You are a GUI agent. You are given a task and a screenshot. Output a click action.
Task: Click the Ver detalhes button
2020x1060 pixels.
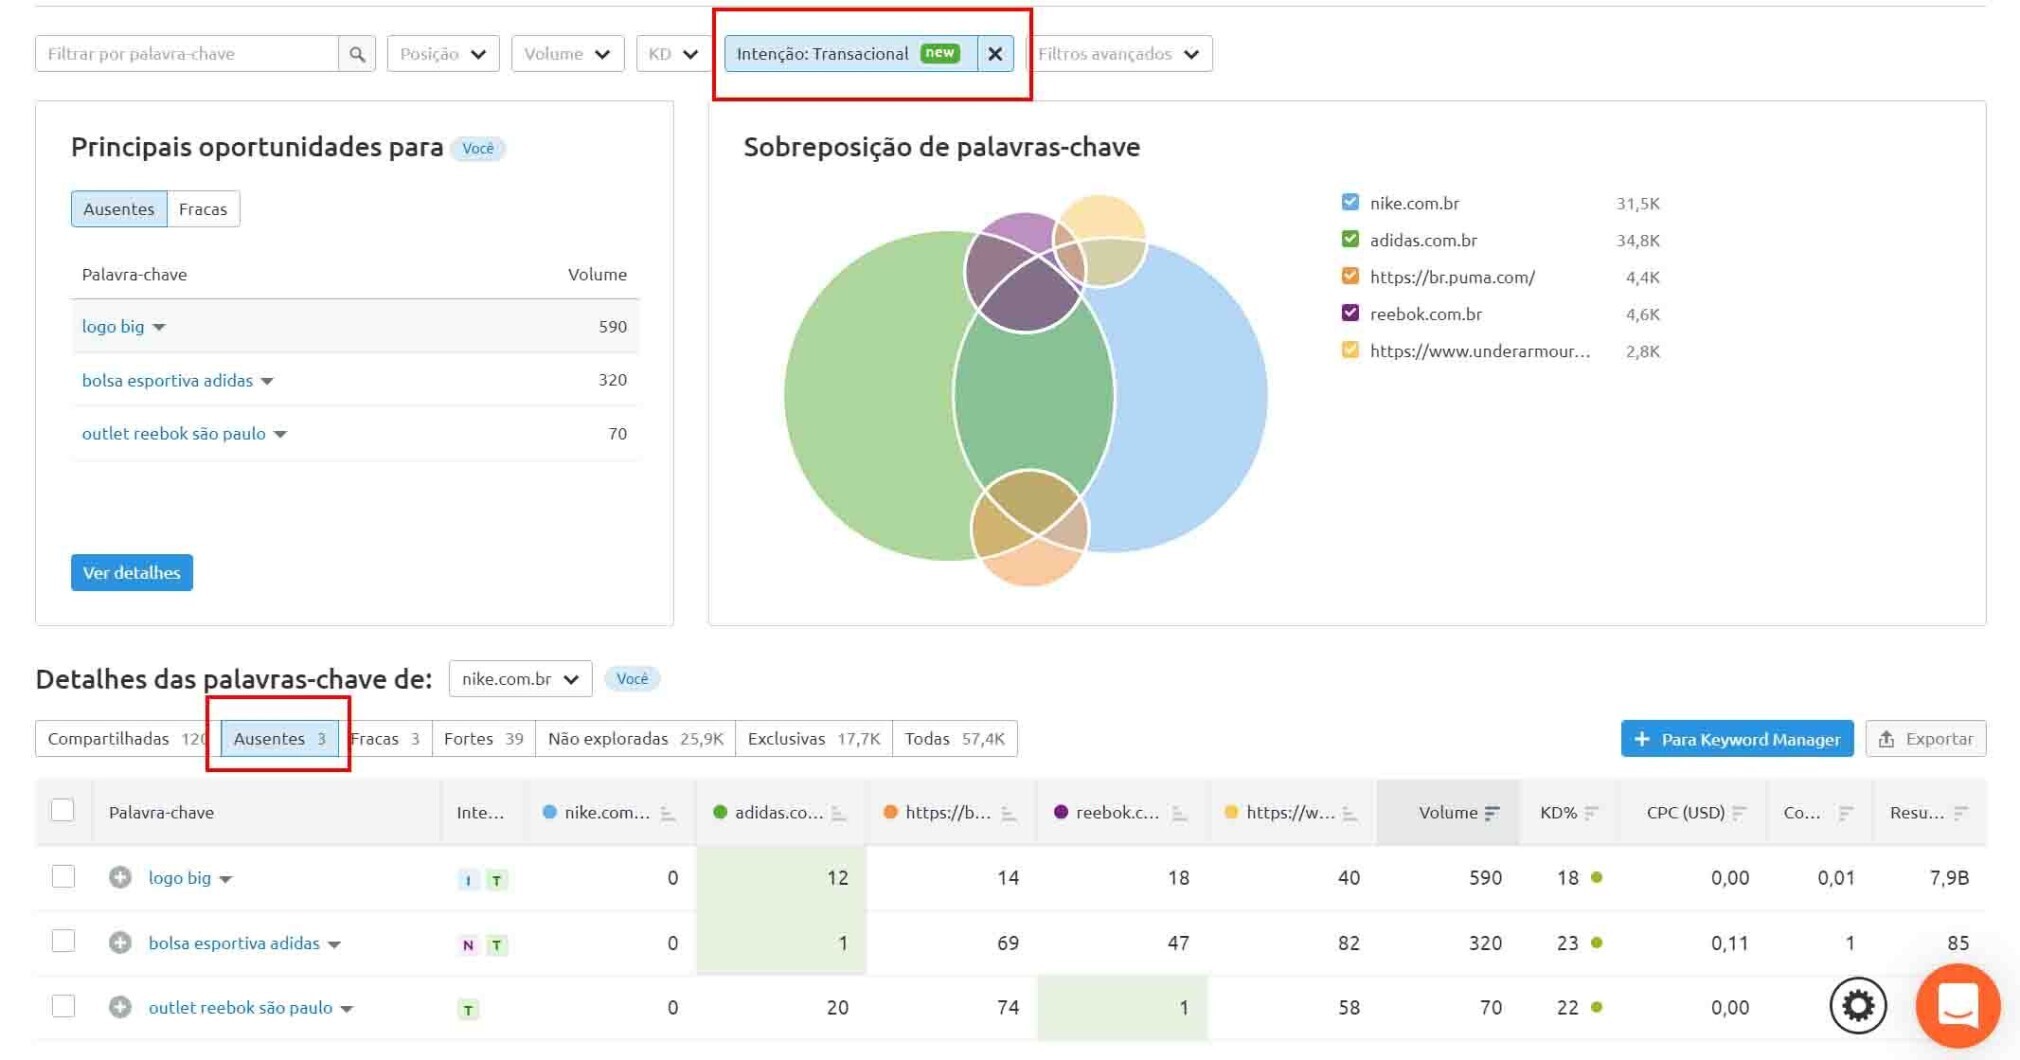coord(132,573)
